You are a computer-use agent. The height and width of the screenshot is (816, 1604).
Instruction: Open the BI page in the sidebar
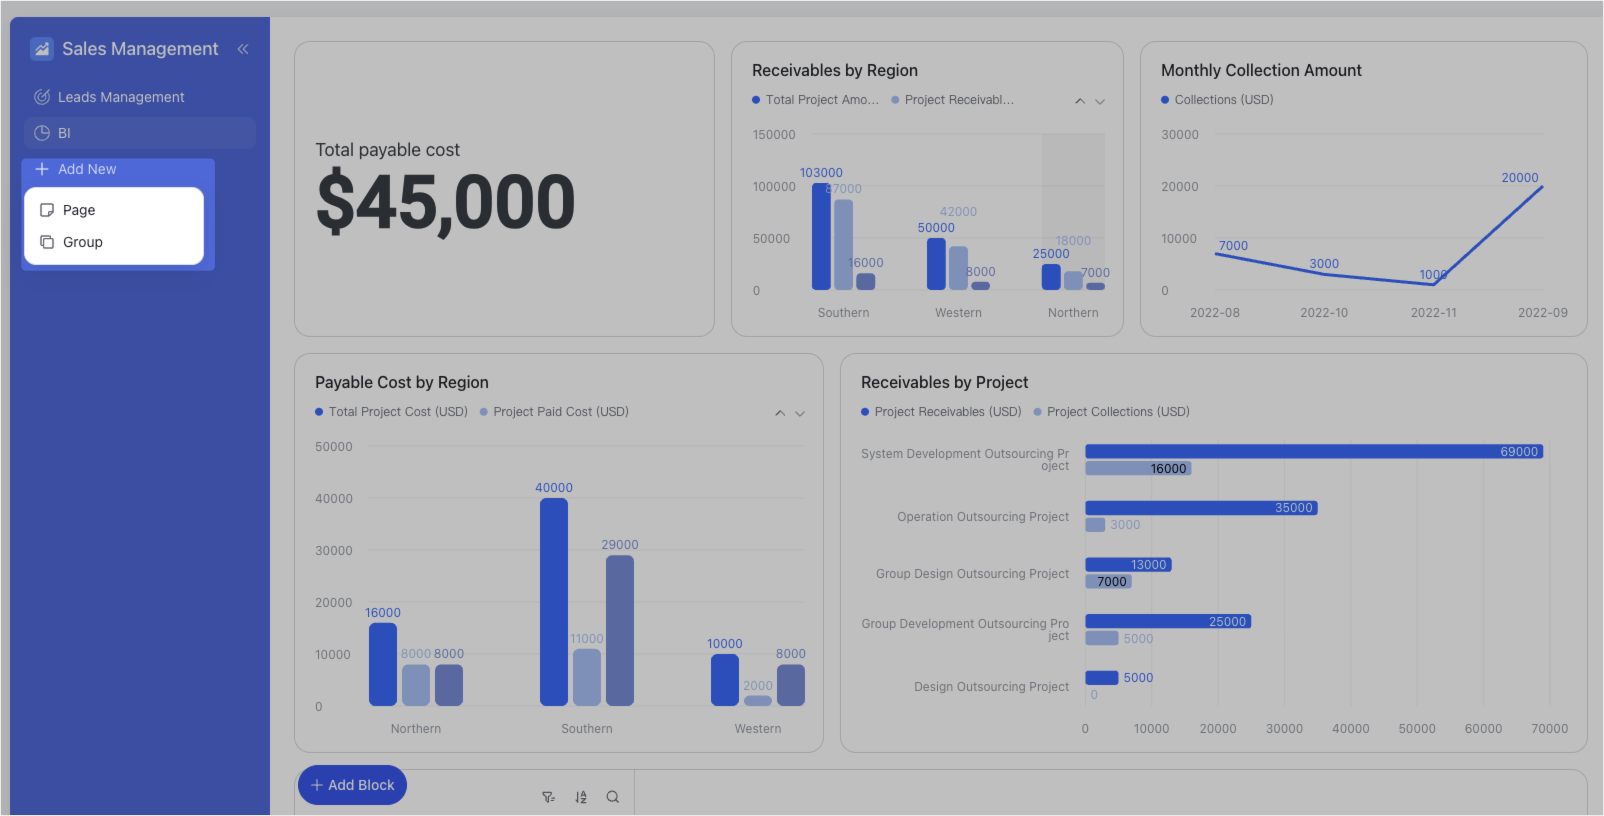click(139, 133)
